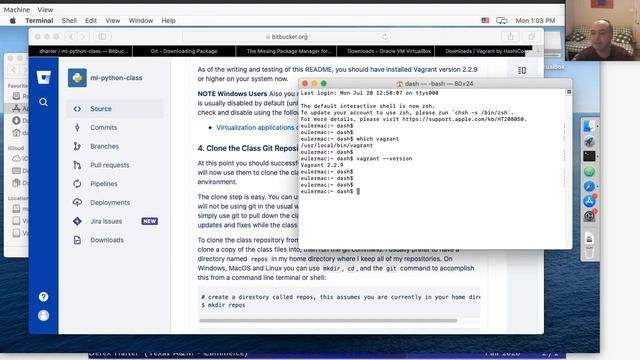Show the clock reading Mon 1:03 PM
The height and width of the screenshot is (360, 640).
click(x=535, y=20)
